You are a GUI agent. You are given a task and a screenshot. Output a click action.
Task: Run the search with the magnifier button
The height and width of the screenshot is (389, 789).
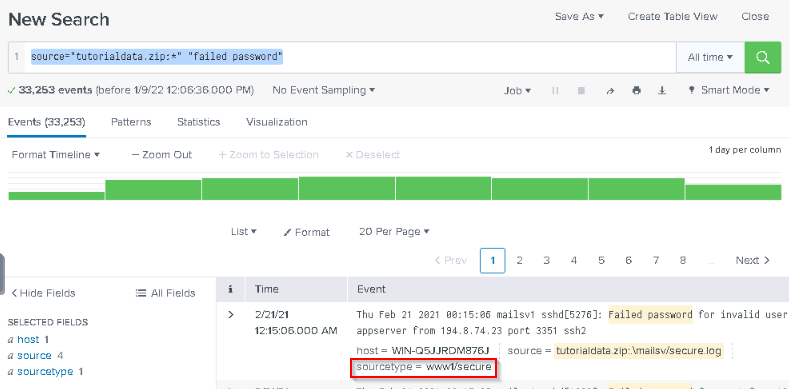coord(762,57)
